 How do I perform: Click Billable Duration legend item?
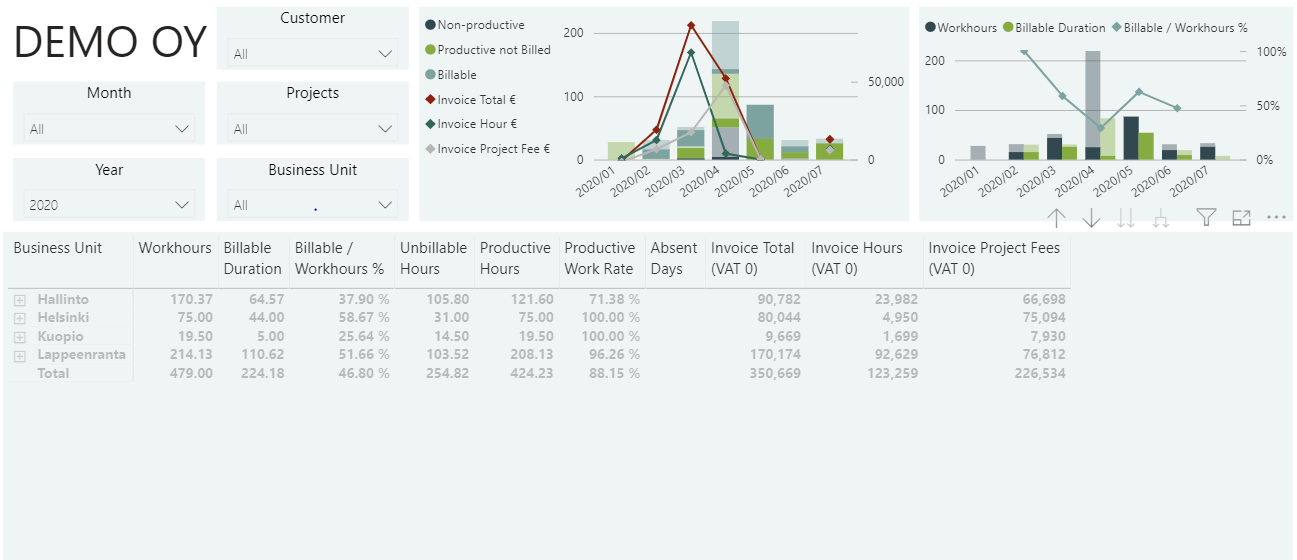pos(1060,28)
